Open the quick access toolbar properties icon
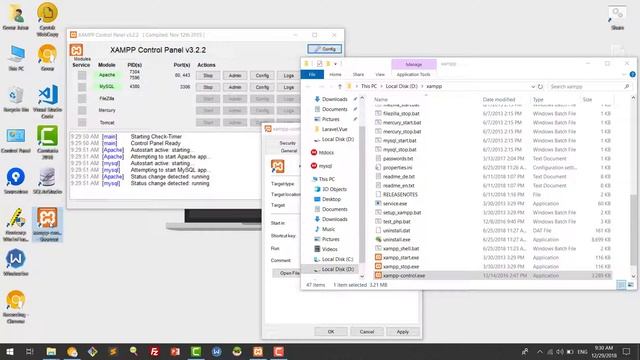Screen dimensions: 640x360 tap(319, 64)
